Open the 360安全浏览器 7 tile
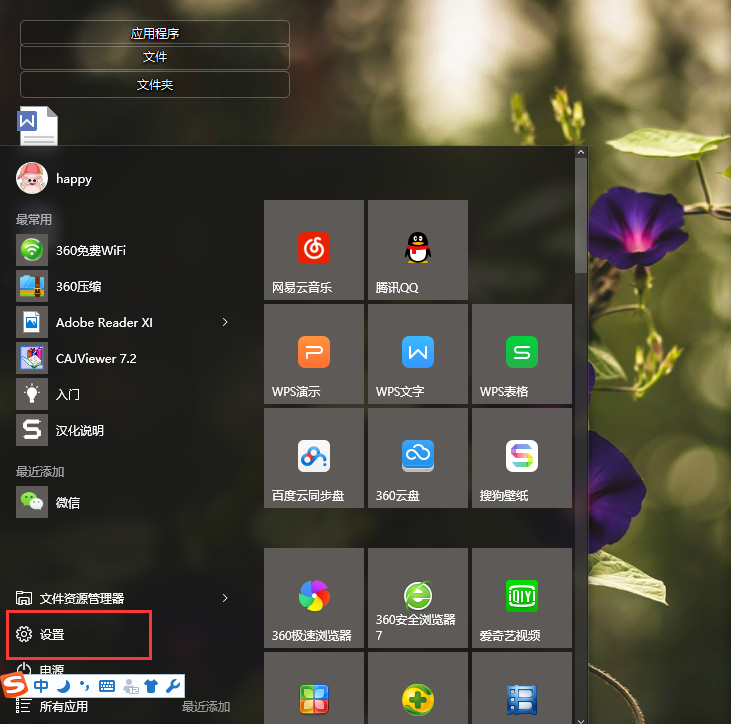 pos(418,598)
